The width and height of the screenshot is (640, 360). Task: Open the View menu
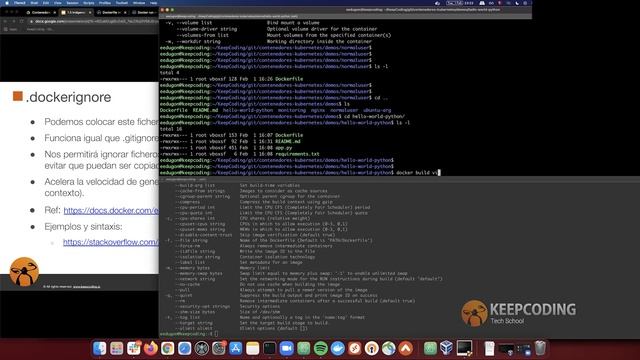(58, 3)
